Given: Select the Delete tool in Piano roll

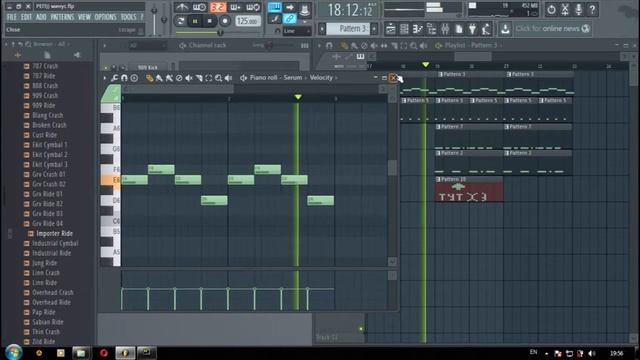Looking at the screenshot, I should coord(179,78).
